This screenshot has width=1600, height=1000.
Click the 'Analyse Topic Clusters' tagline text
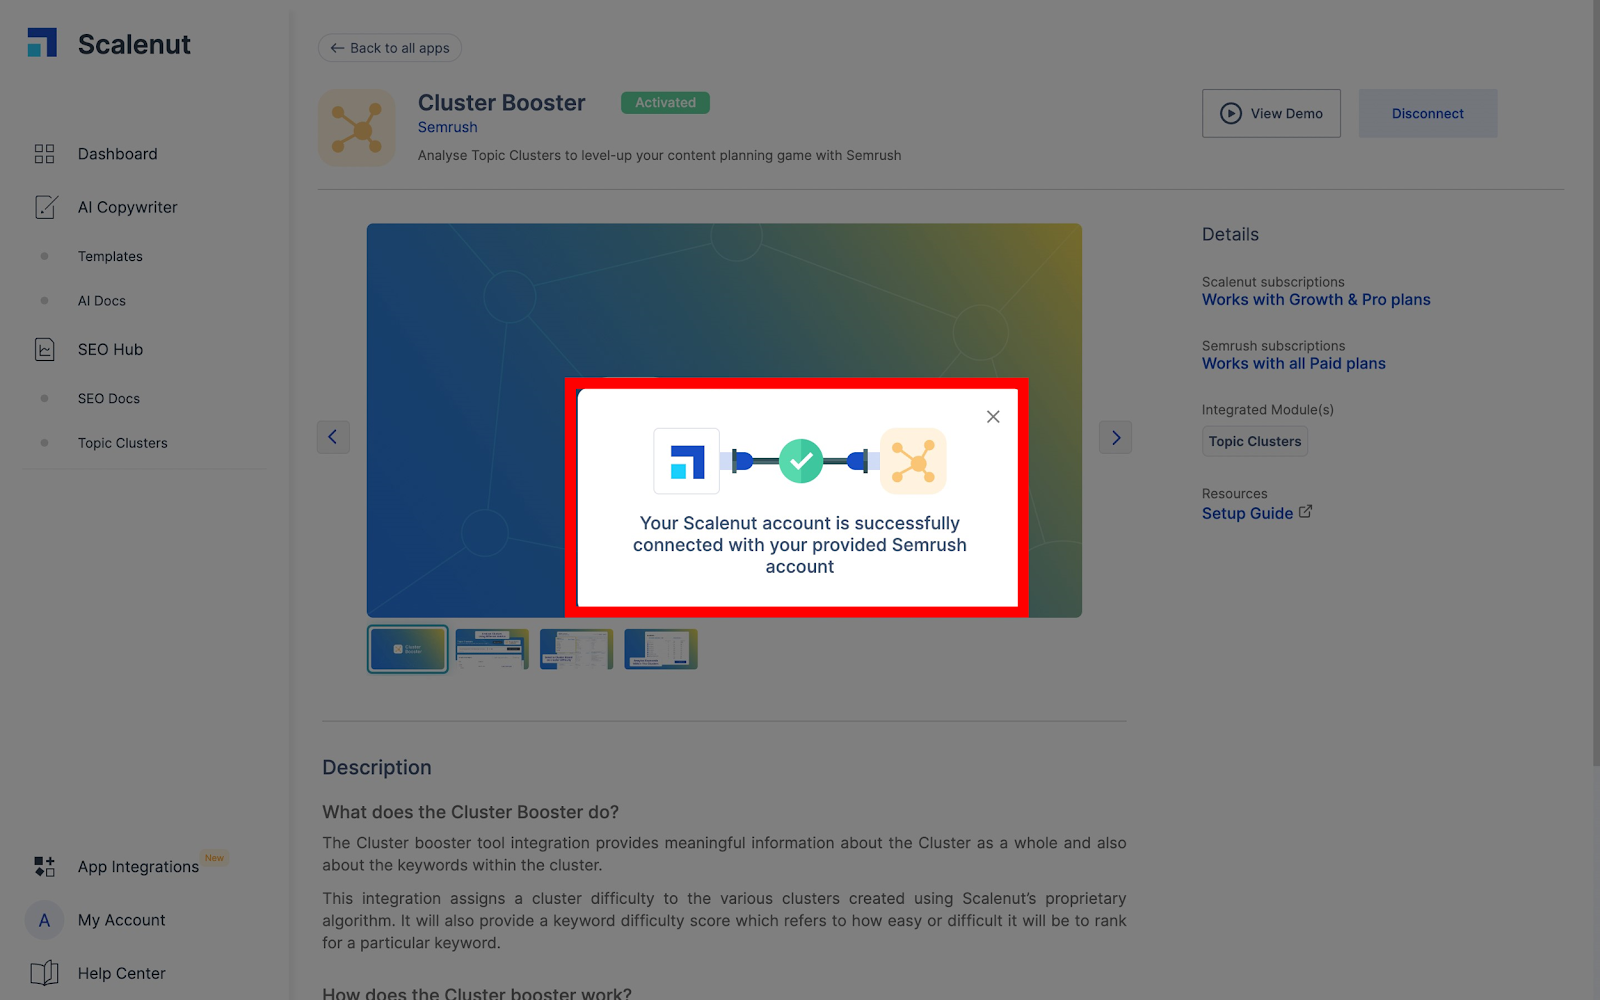pyautogui.click(x=659, y=155)
